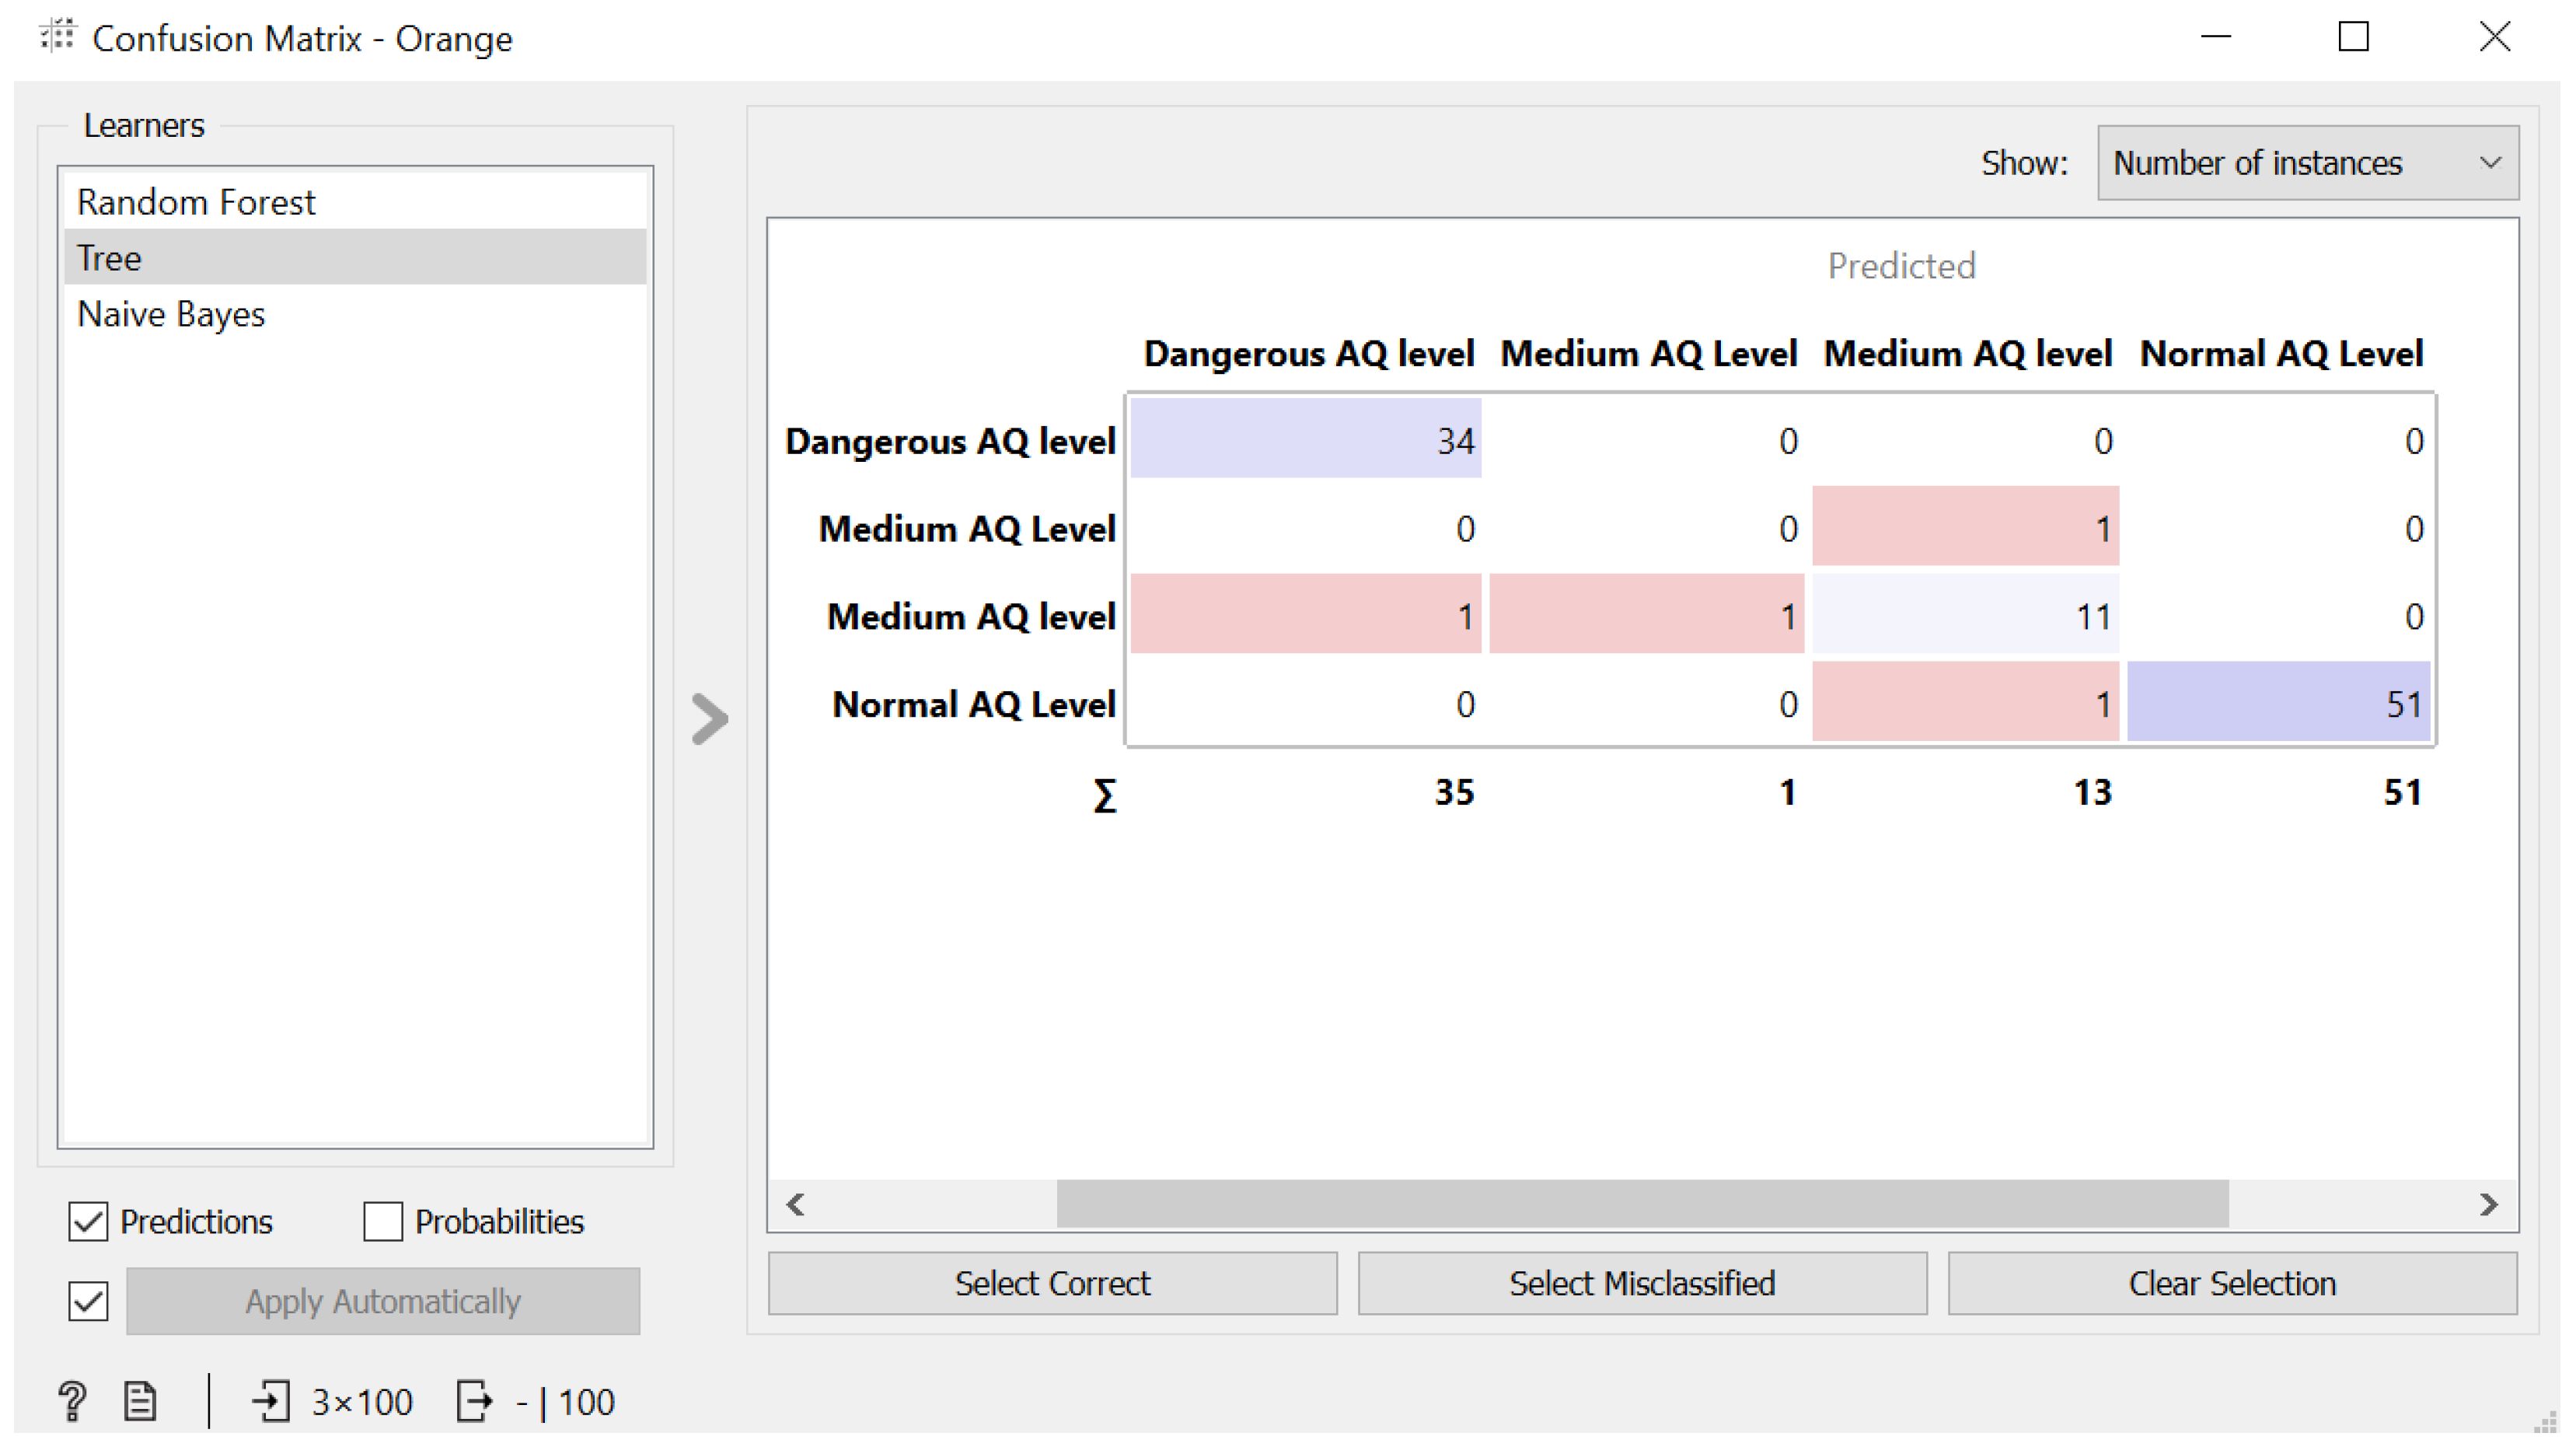
Task: Select Naive Bayes learner
Action: point(171,314)
